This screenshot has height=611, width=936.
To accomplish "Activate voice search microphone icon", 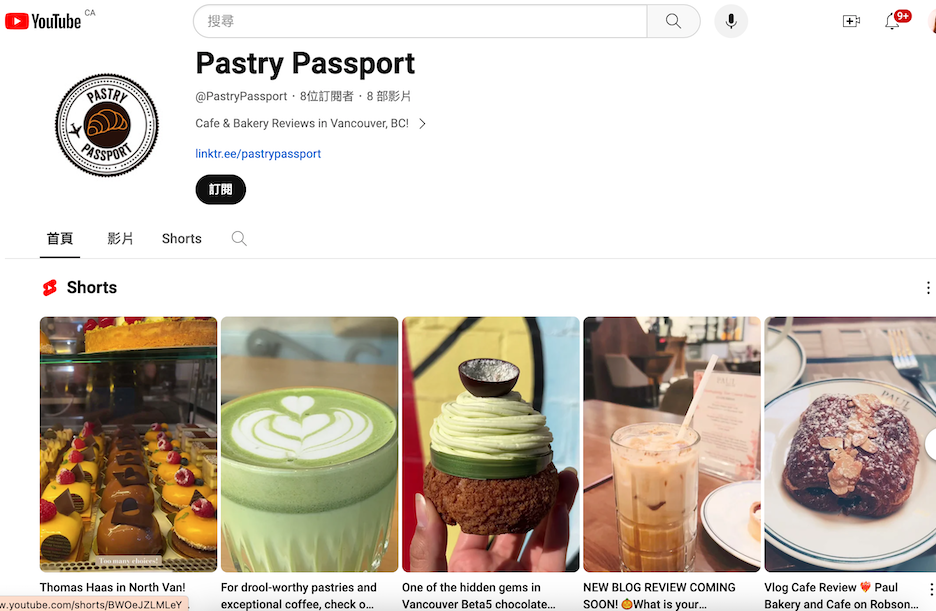I will (731, 21).
